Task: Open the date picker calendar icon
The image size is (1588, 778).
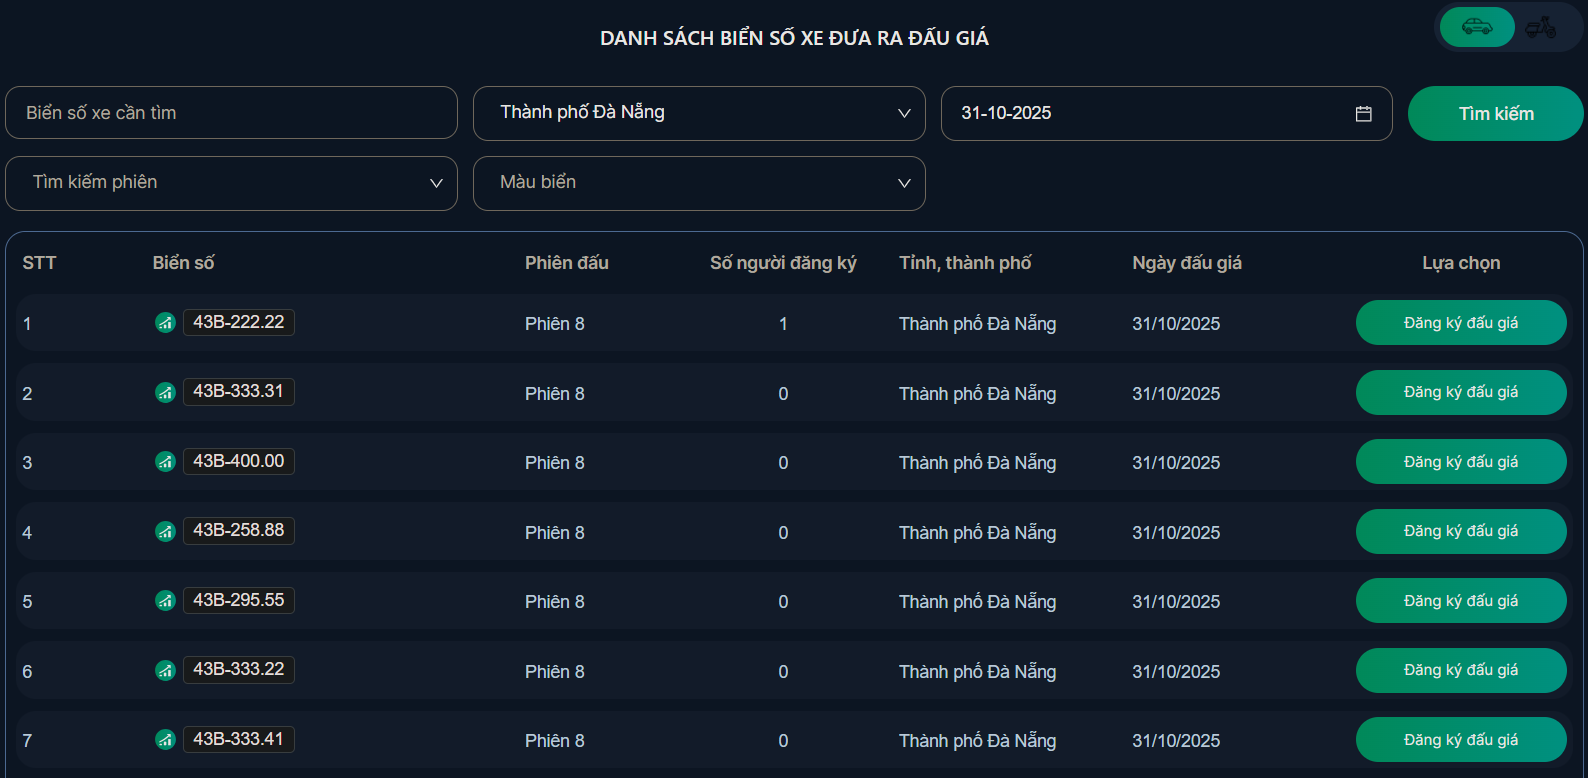Action: (1363, 114)
